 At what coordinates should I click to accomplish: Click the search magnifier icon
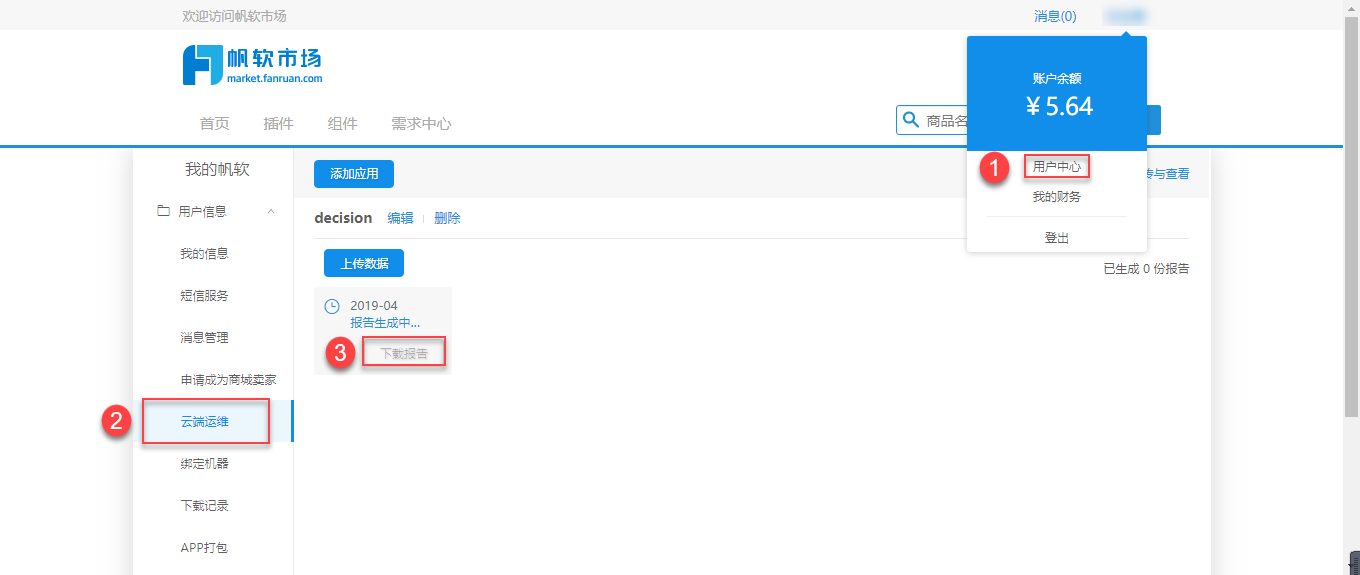[911, 120]
